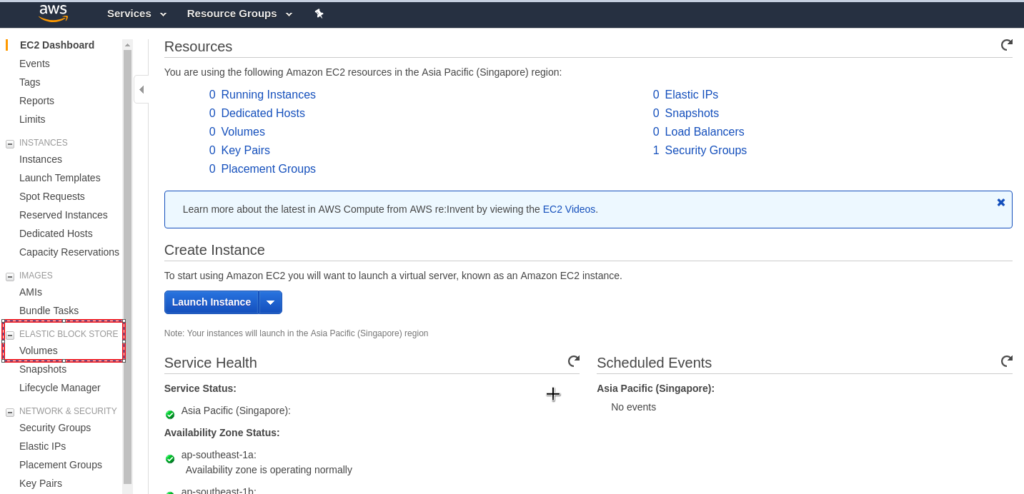1024x494 pixels.
Task: Open the Running Instances resource link
Action: 268,95
